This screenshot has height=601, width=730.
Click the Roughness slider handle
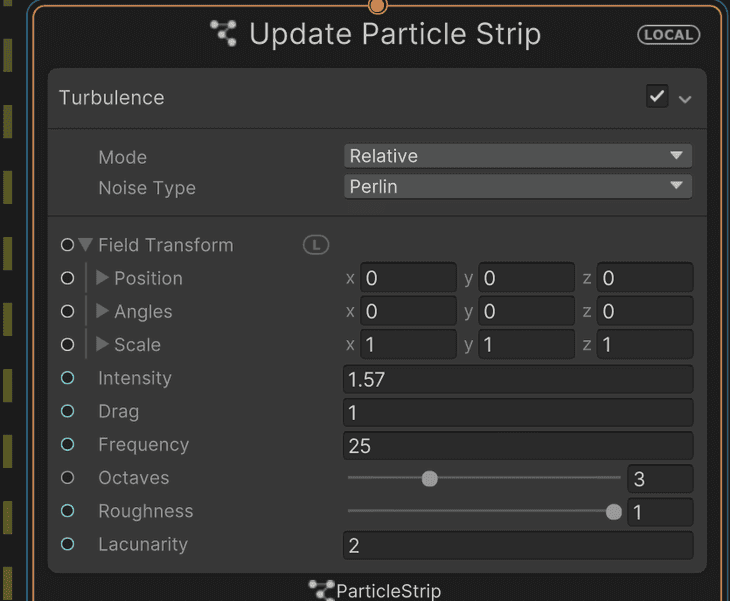(613, 512)
